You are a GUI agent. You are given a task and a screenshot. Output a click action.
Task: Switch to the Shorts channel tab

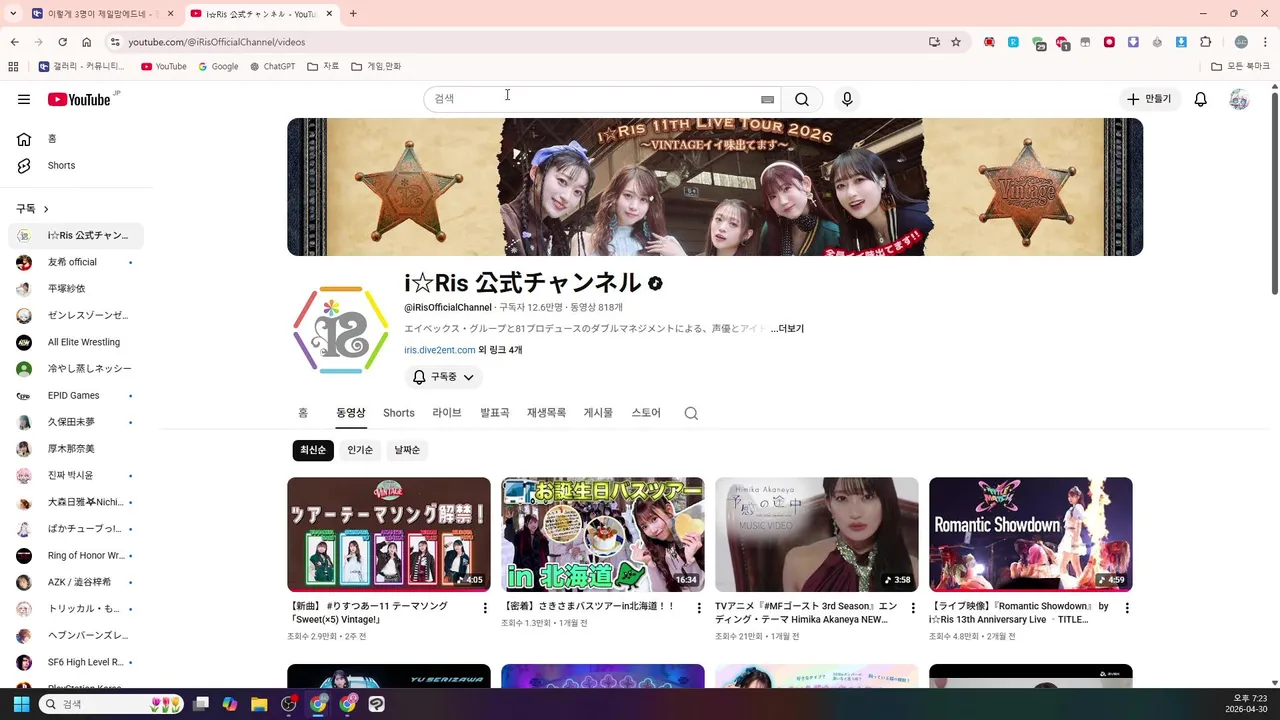point(398,413)
